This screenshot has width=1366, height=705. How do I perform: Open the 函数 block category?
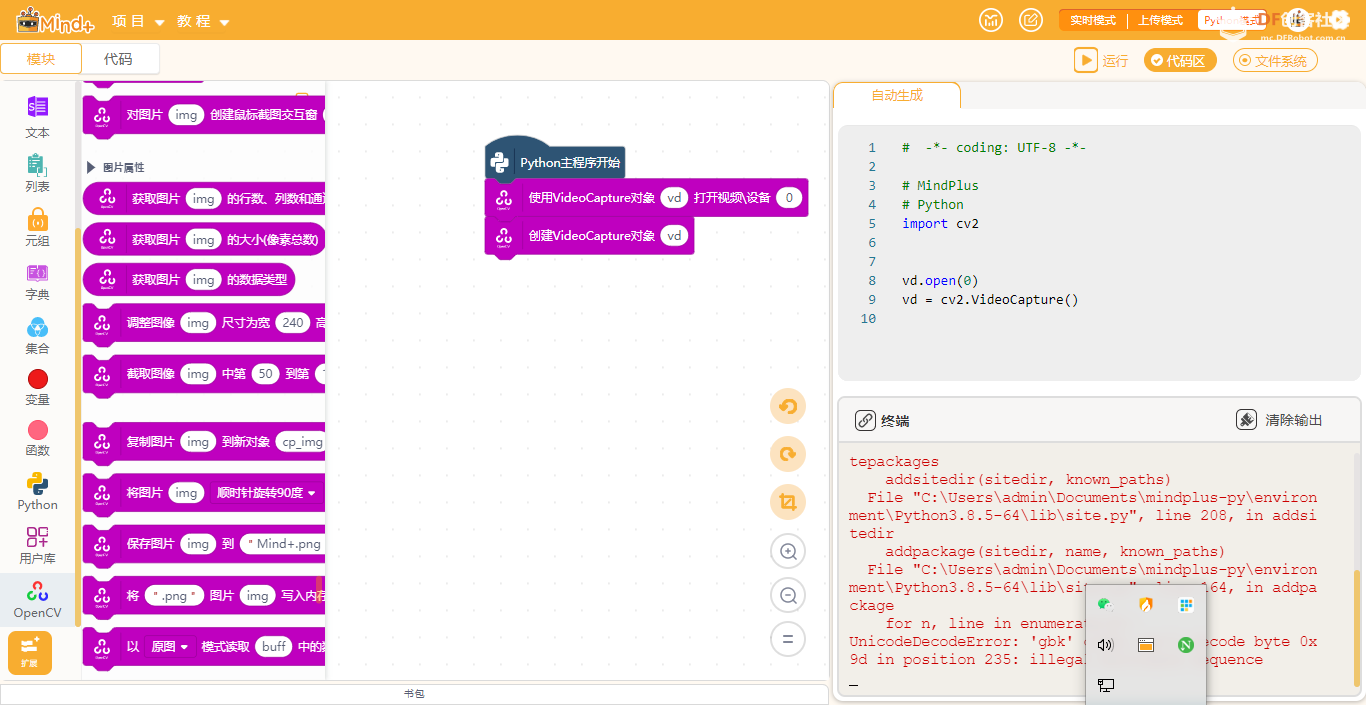click(37, 438)
